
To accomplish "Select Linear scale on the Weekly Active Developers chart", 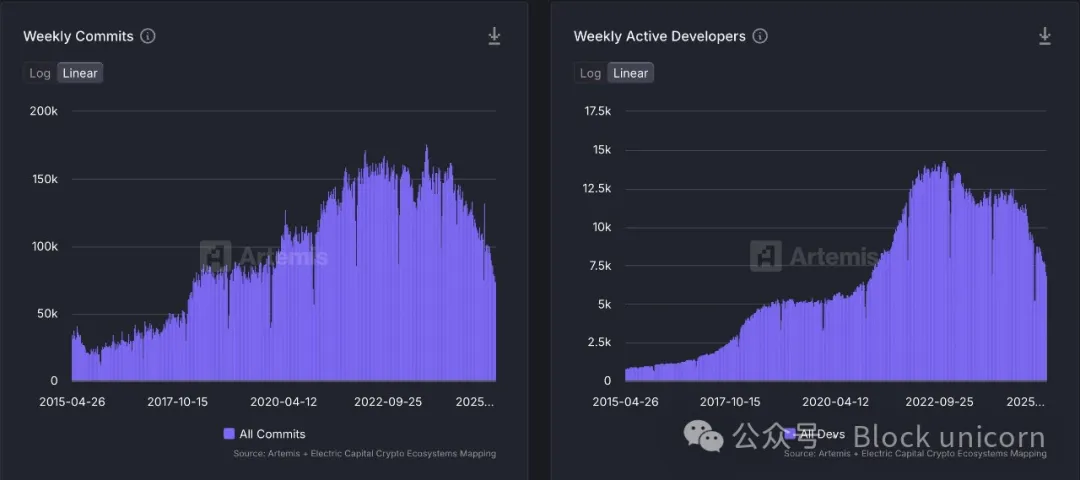I will coord(630,73).
